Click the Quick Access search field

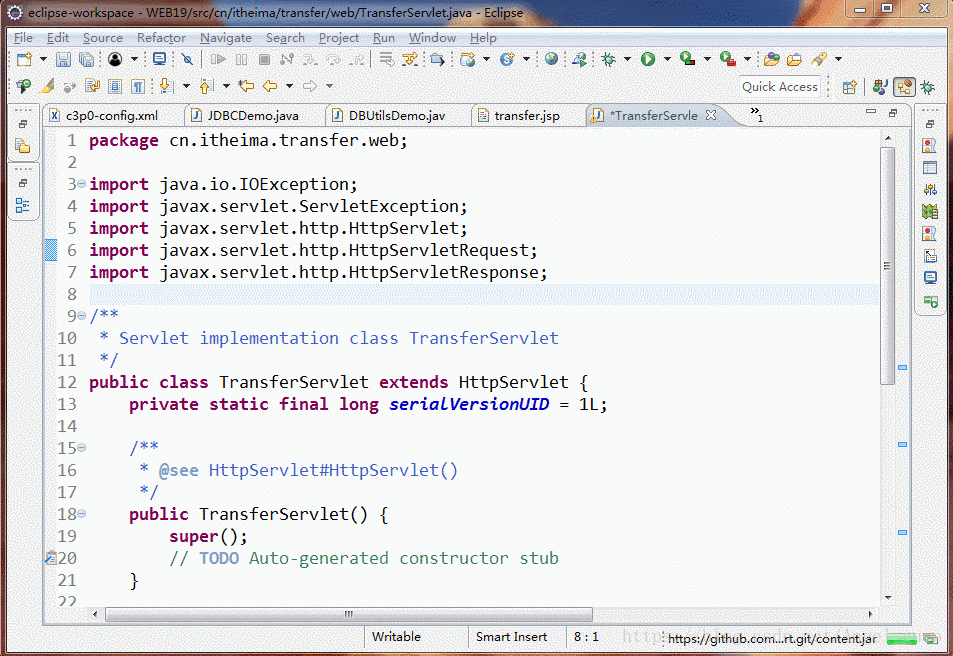[780, 87]
